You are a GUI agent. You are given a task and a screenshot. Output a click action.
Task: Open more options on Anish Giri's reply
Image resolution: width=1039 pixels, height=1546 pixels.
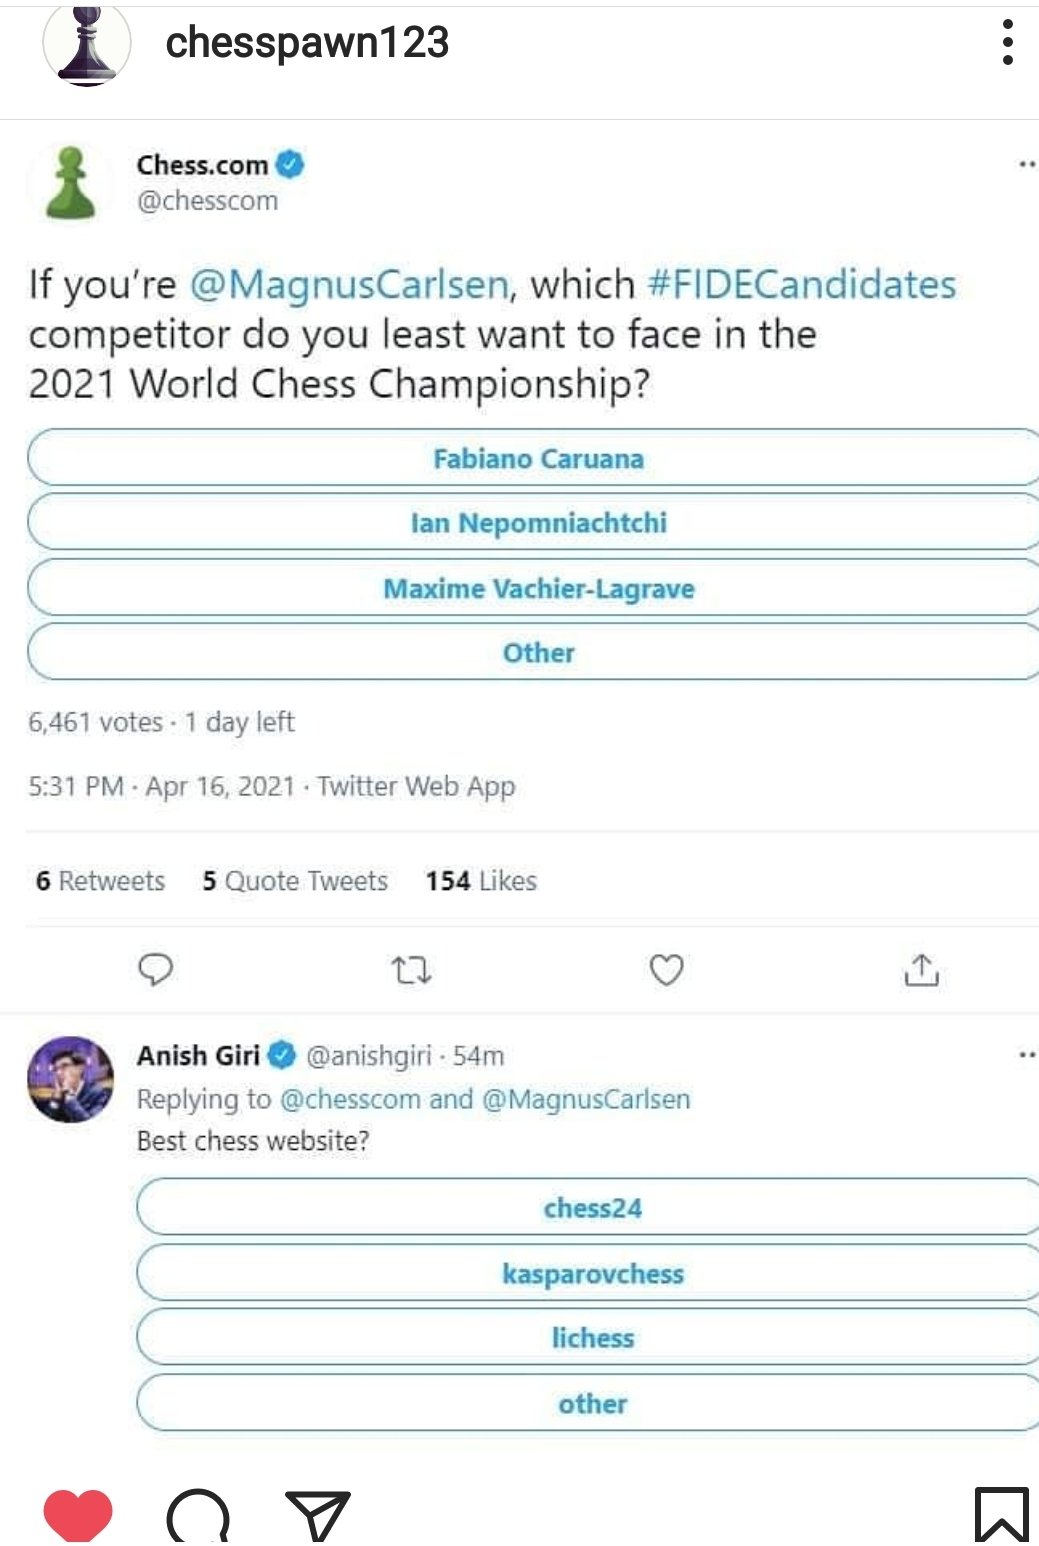click(x=1027, y=1054)
